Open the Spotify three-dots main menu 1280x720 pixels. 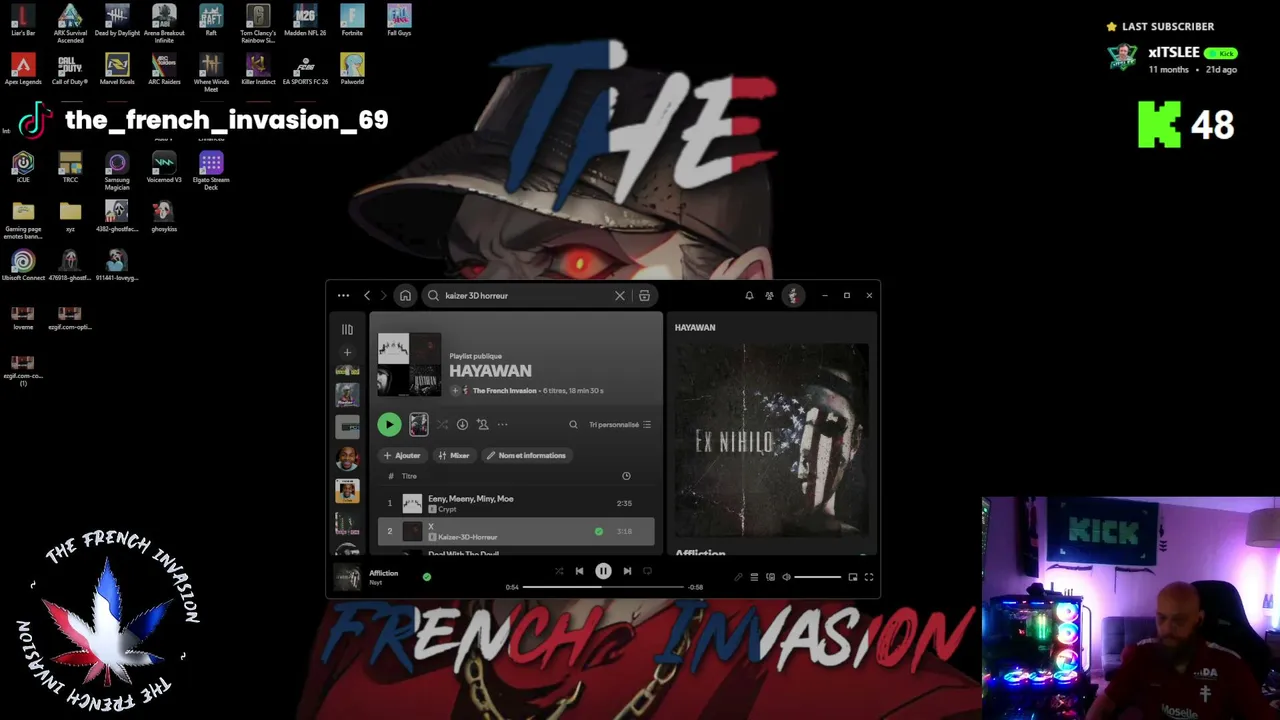pyautogui.click(x=343, y=296)
